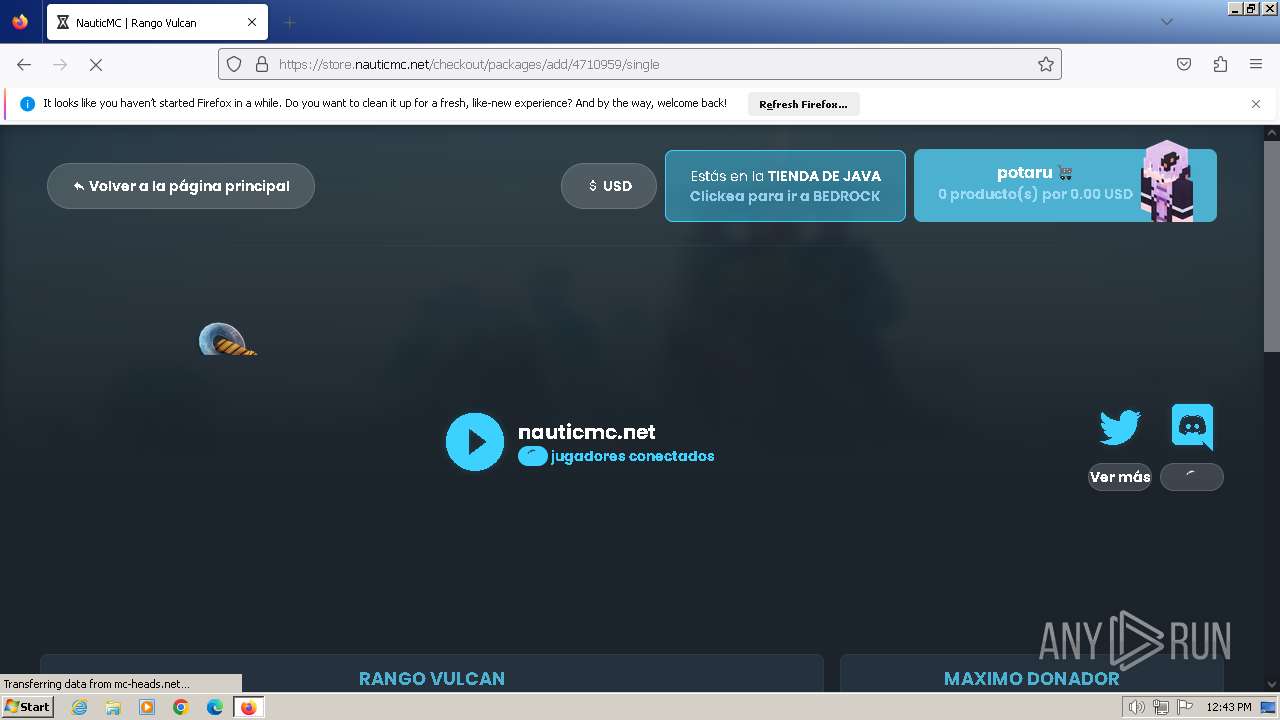Bookmark this page with the star
The height and width of the screenshot is (720, 1280).
[x=1046, y=64]
